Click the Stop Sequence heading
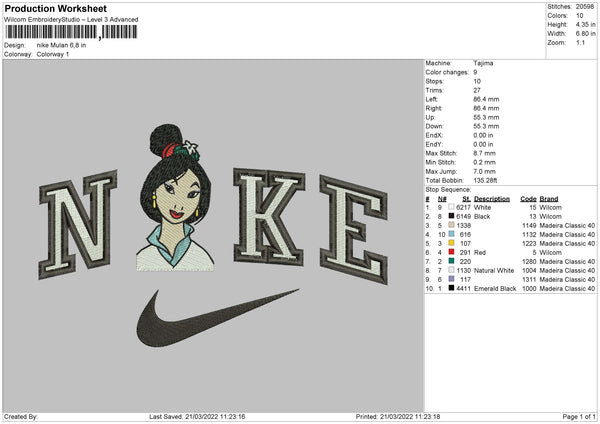 447,188
